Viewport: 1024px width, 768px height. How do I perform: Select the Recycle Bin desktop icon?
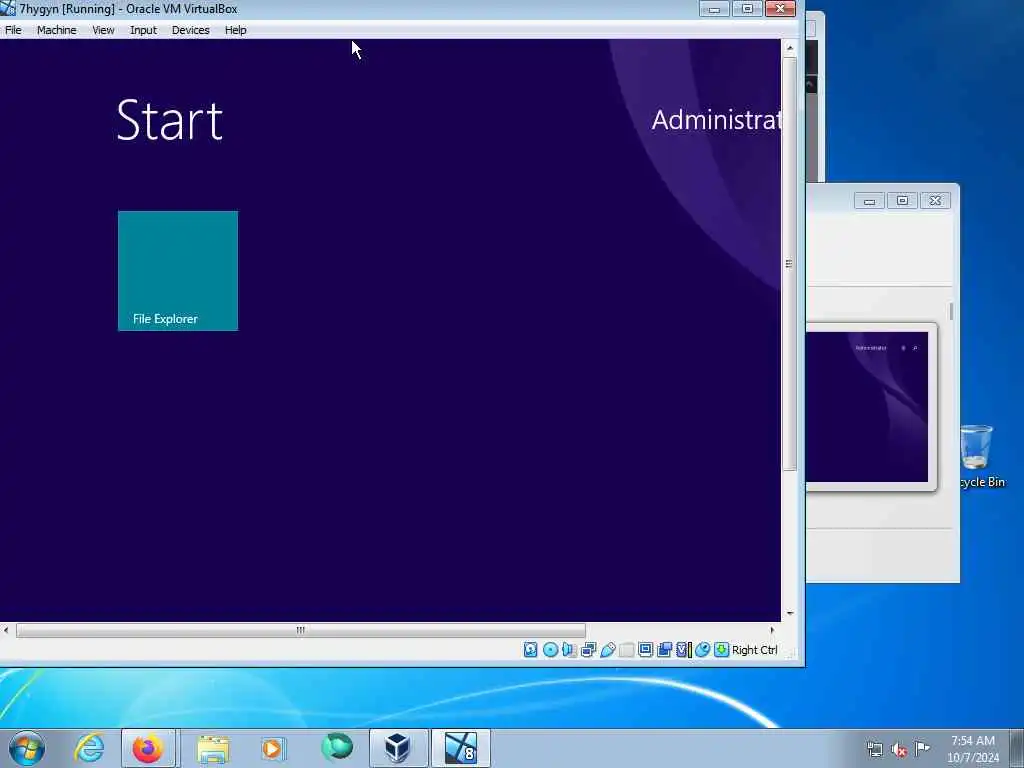pos(982,456)
